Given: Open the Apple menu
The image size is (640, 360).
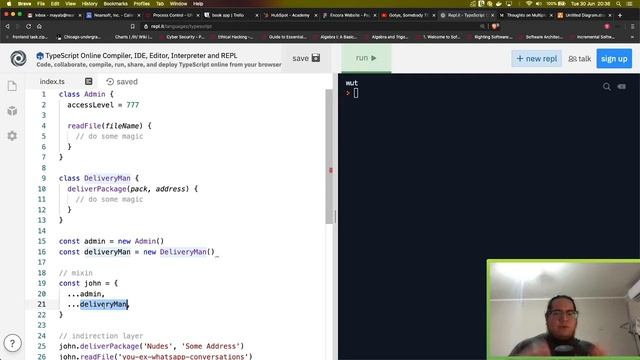Looking at the screenshot, I should [9, 4].
